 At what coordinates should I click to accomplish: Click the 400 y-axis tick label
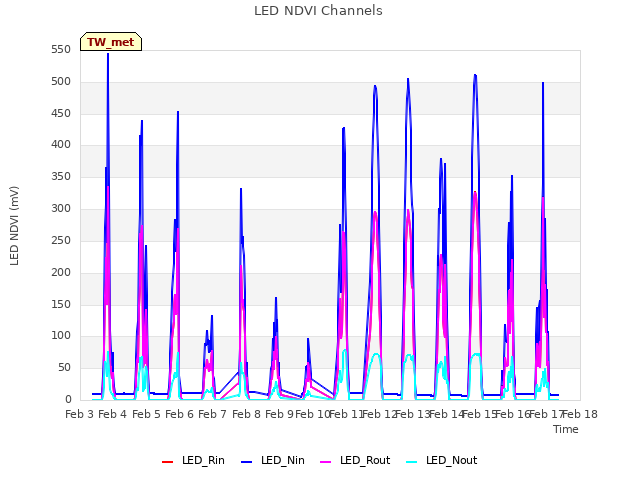[x=61, y=144]
